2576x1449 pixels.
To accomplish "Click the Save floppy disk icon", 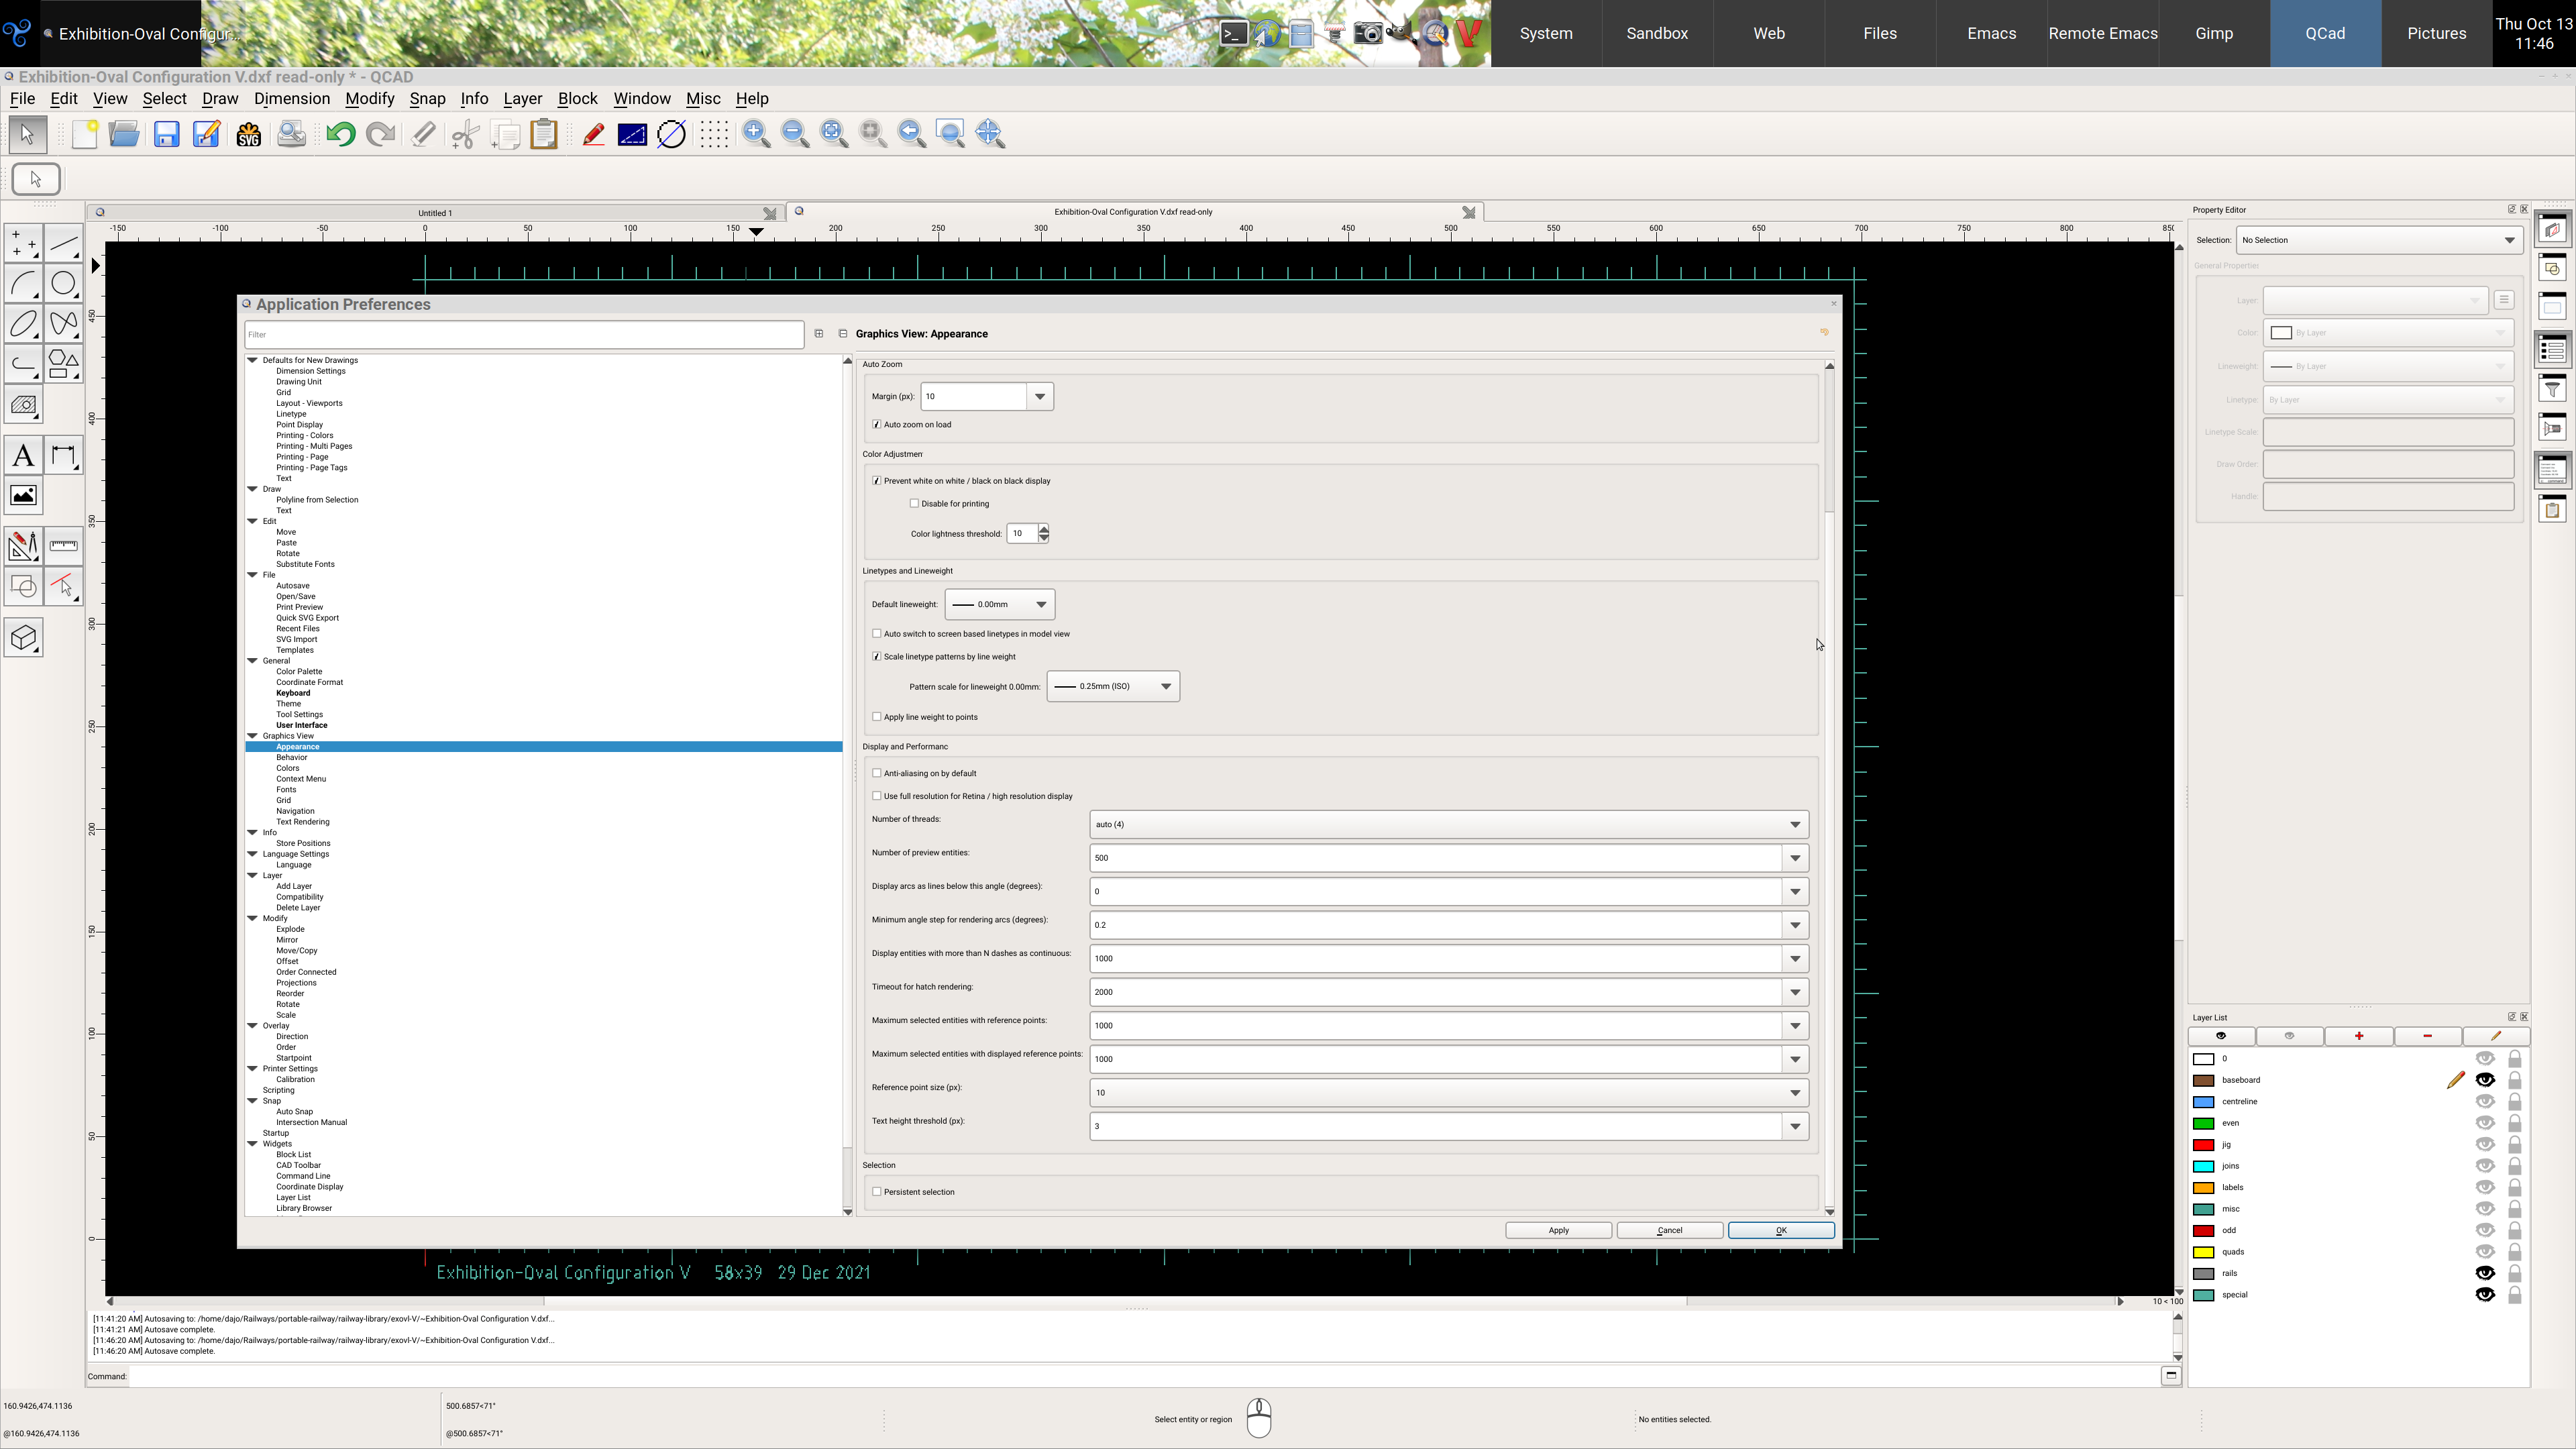I will (166, 134).
